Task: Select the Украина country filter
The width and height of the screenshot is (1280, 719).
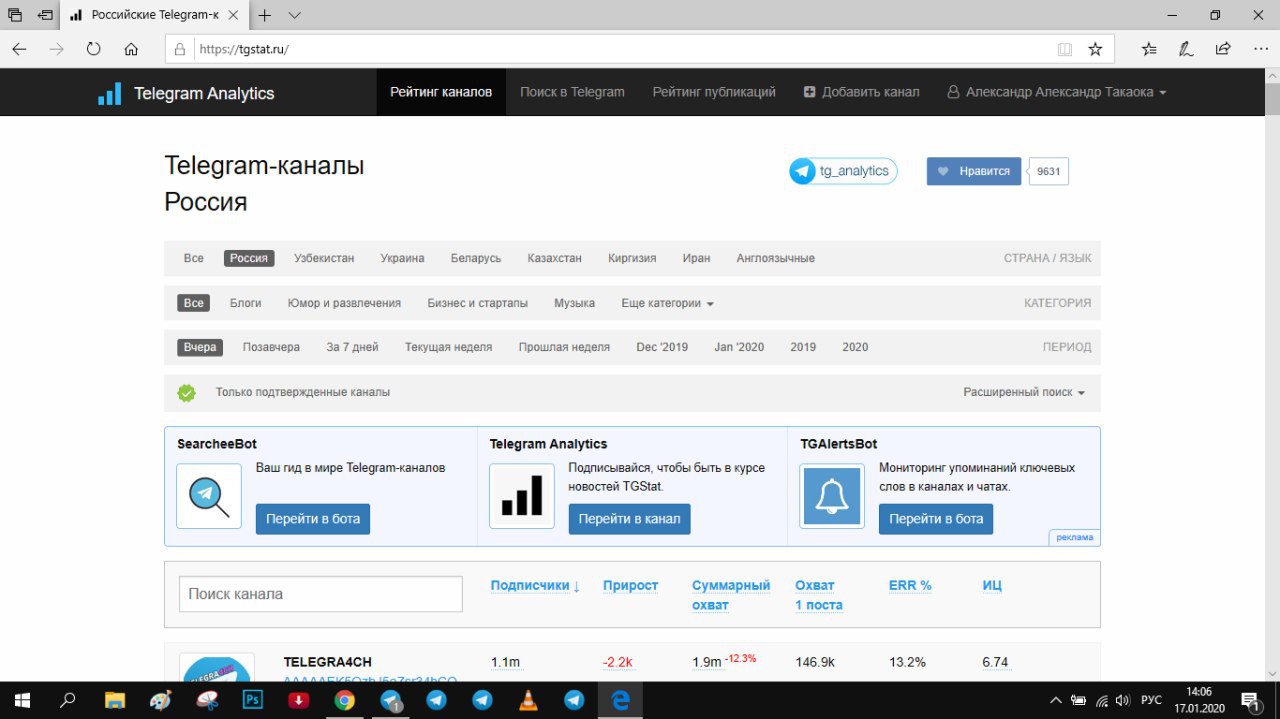Action: (402, 258)
